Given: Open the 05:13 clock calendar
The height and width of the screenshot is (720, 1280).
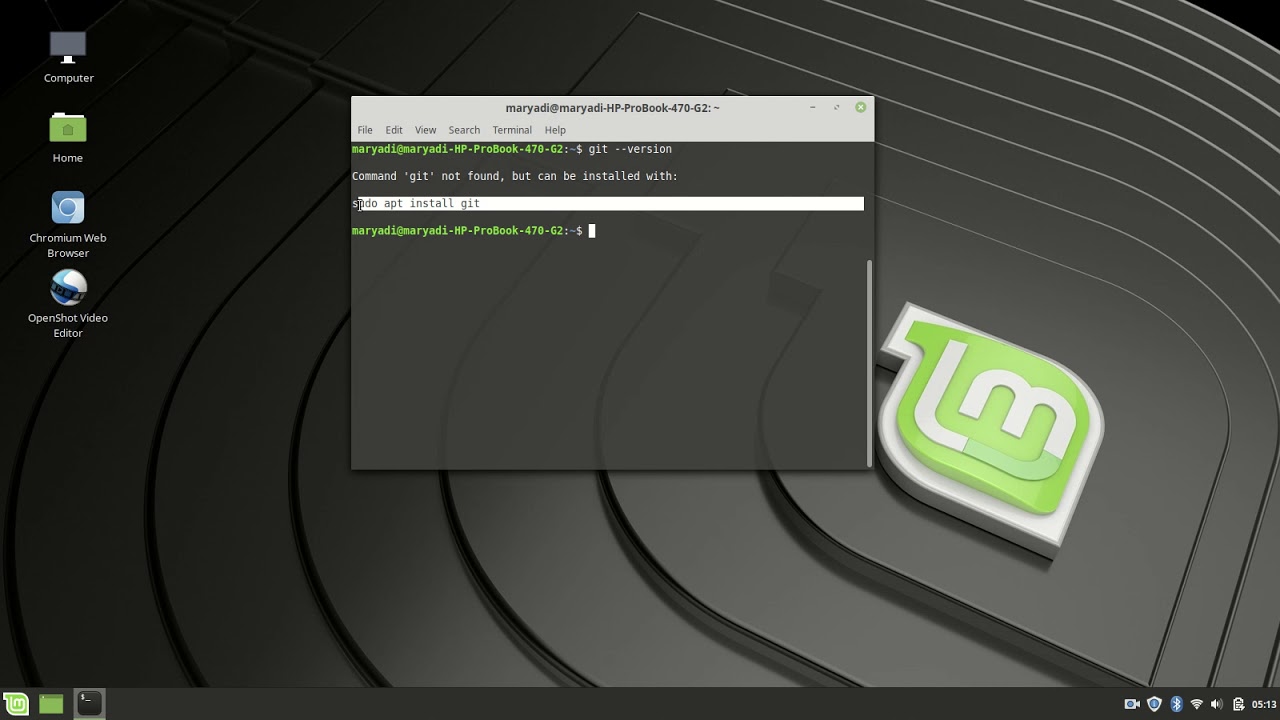Looking at the screenshot, I should [x=1264, y=704].
